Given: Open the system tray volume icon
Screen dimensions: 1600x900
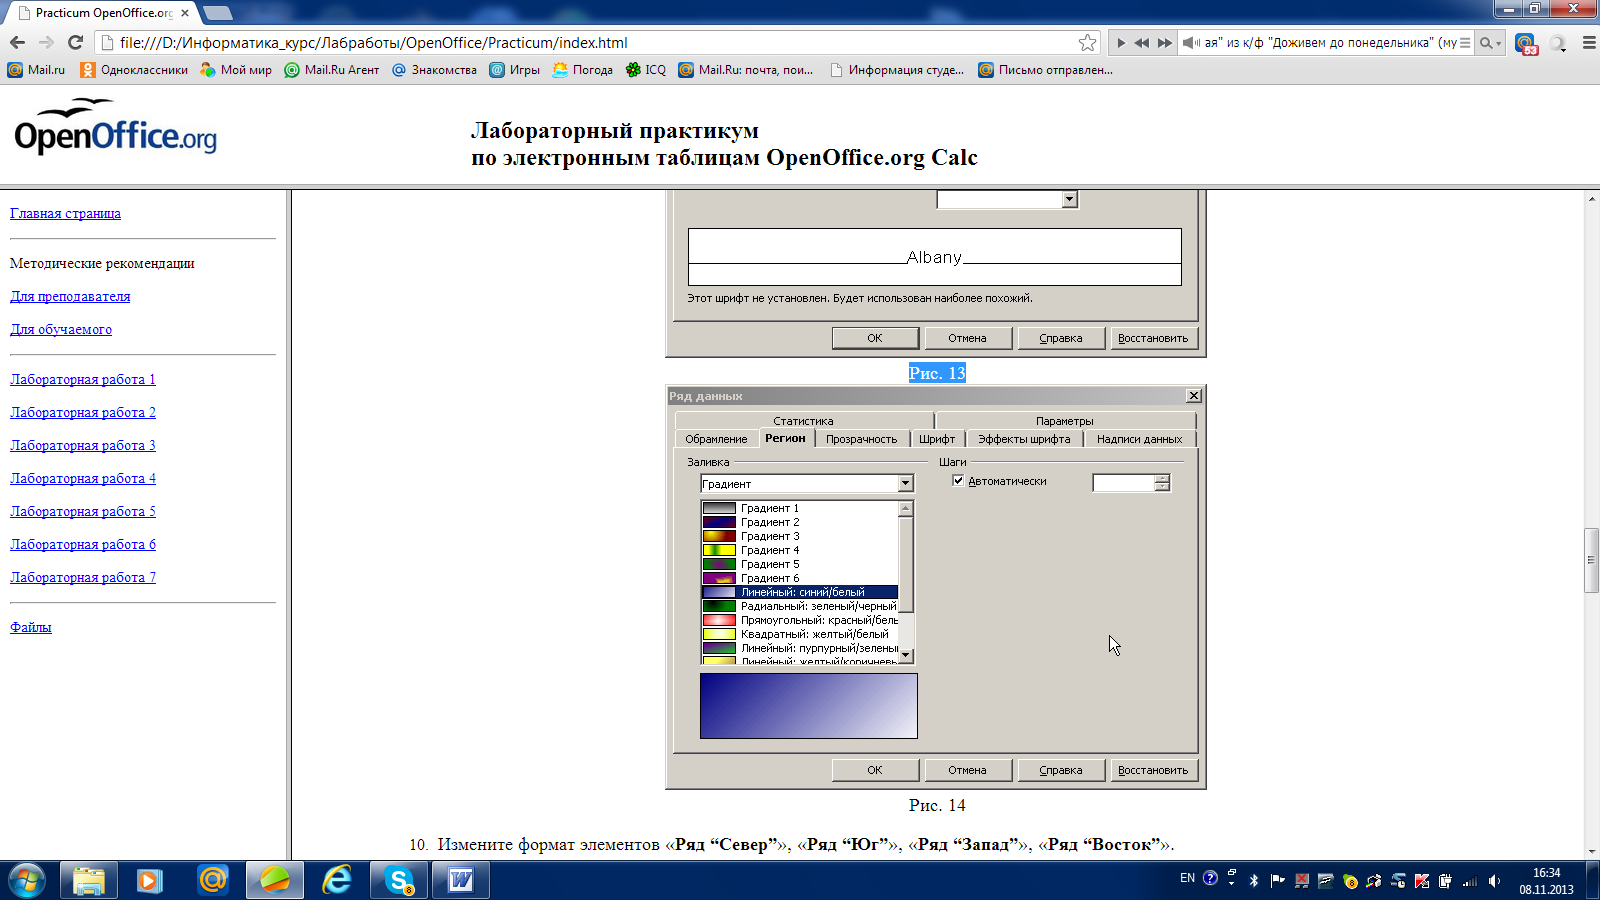Looking at the screenshot, I should 1494,880.
